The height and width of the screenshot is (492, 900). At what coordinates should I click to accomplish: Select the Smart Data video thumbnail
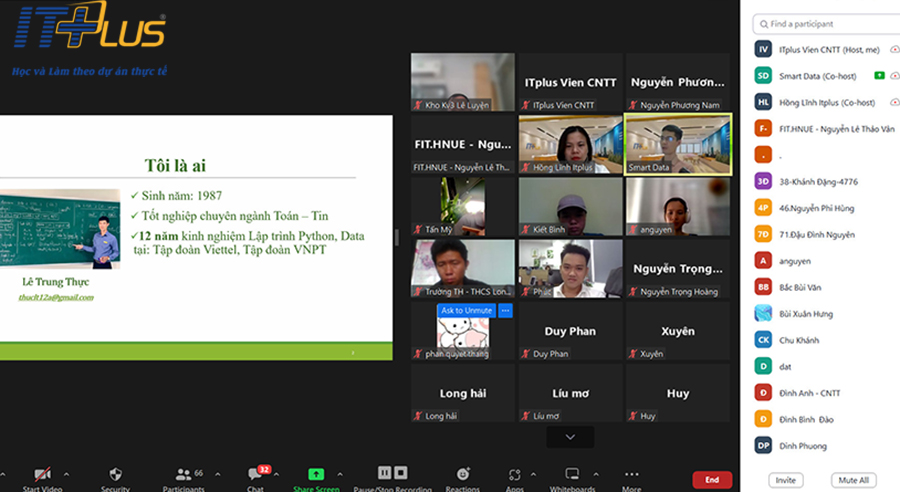[x=677, y=144]
